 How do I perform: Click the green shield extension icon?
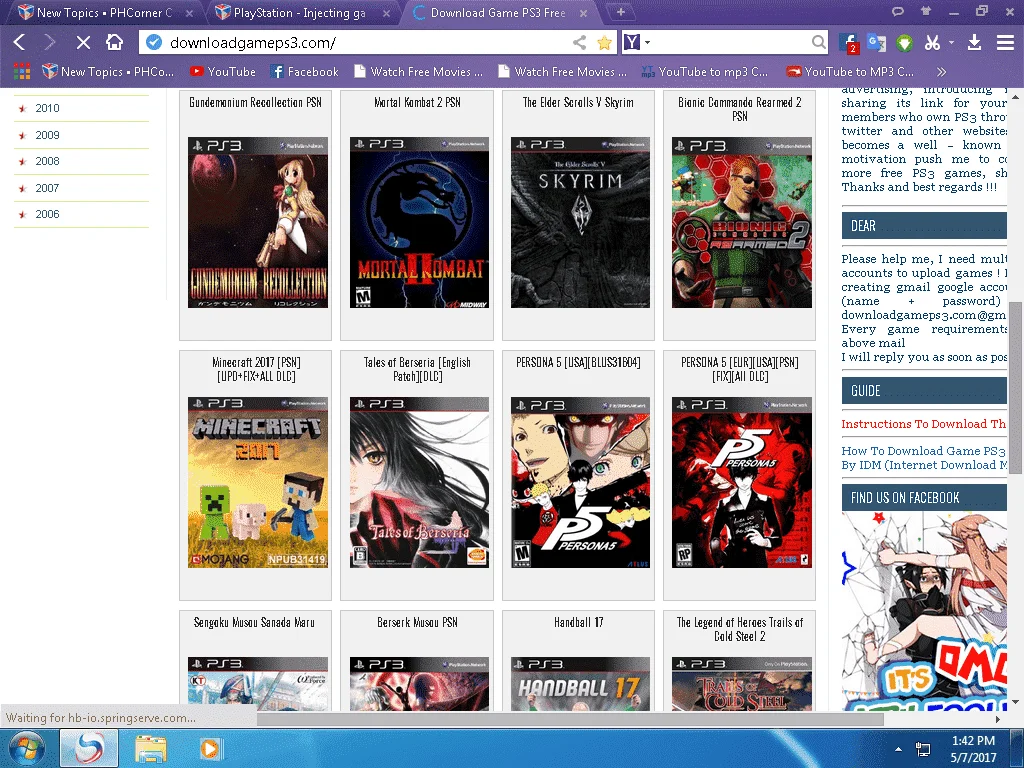click(x=904, y=43)
